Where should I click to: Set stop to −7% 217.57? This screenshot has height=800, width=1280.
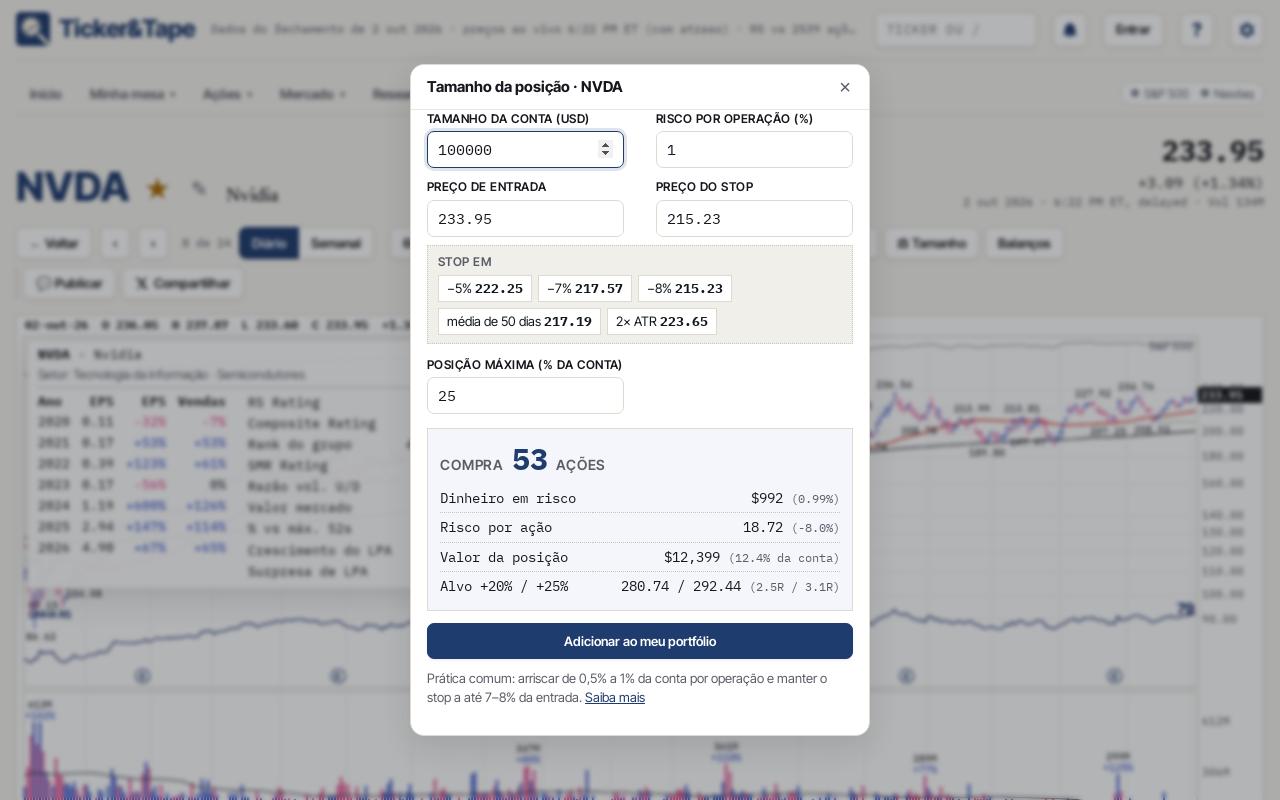[x=585, y=289]
